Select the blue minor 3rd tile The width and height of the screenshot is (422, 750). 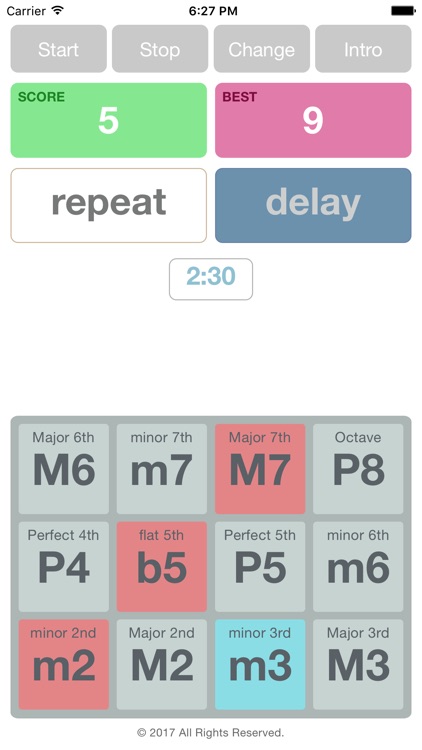coord(260,664)
